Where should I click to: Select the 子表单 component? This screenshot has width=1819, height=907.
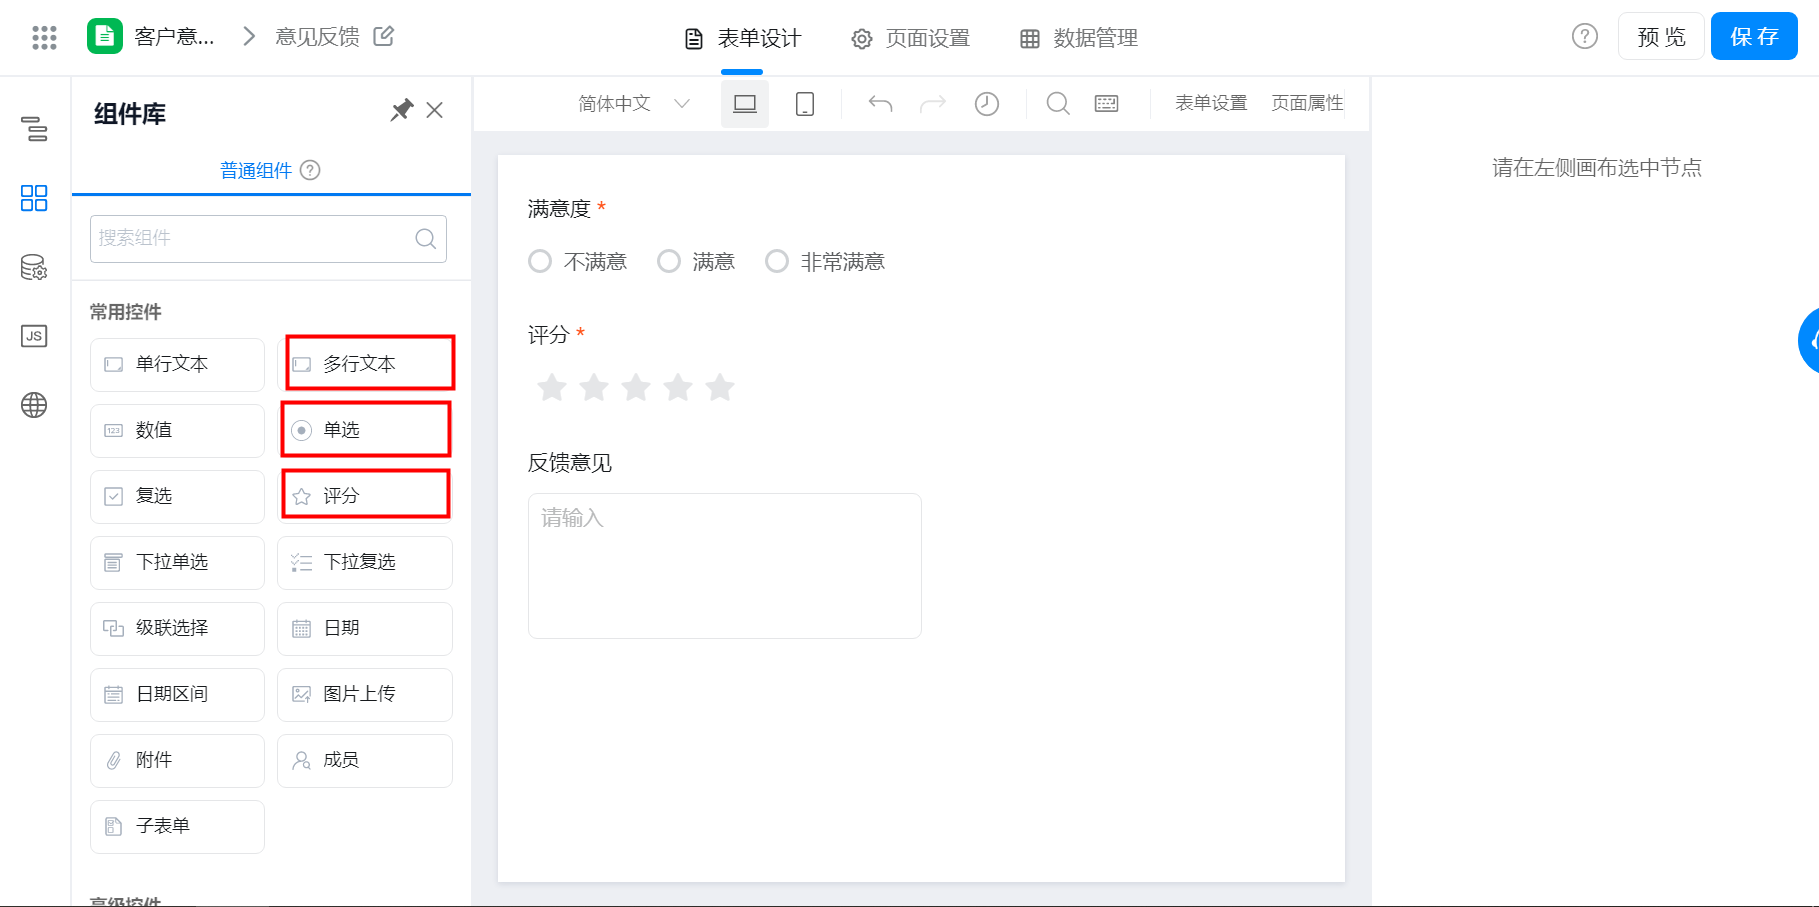pyautogui.click(x=177, y=826)
